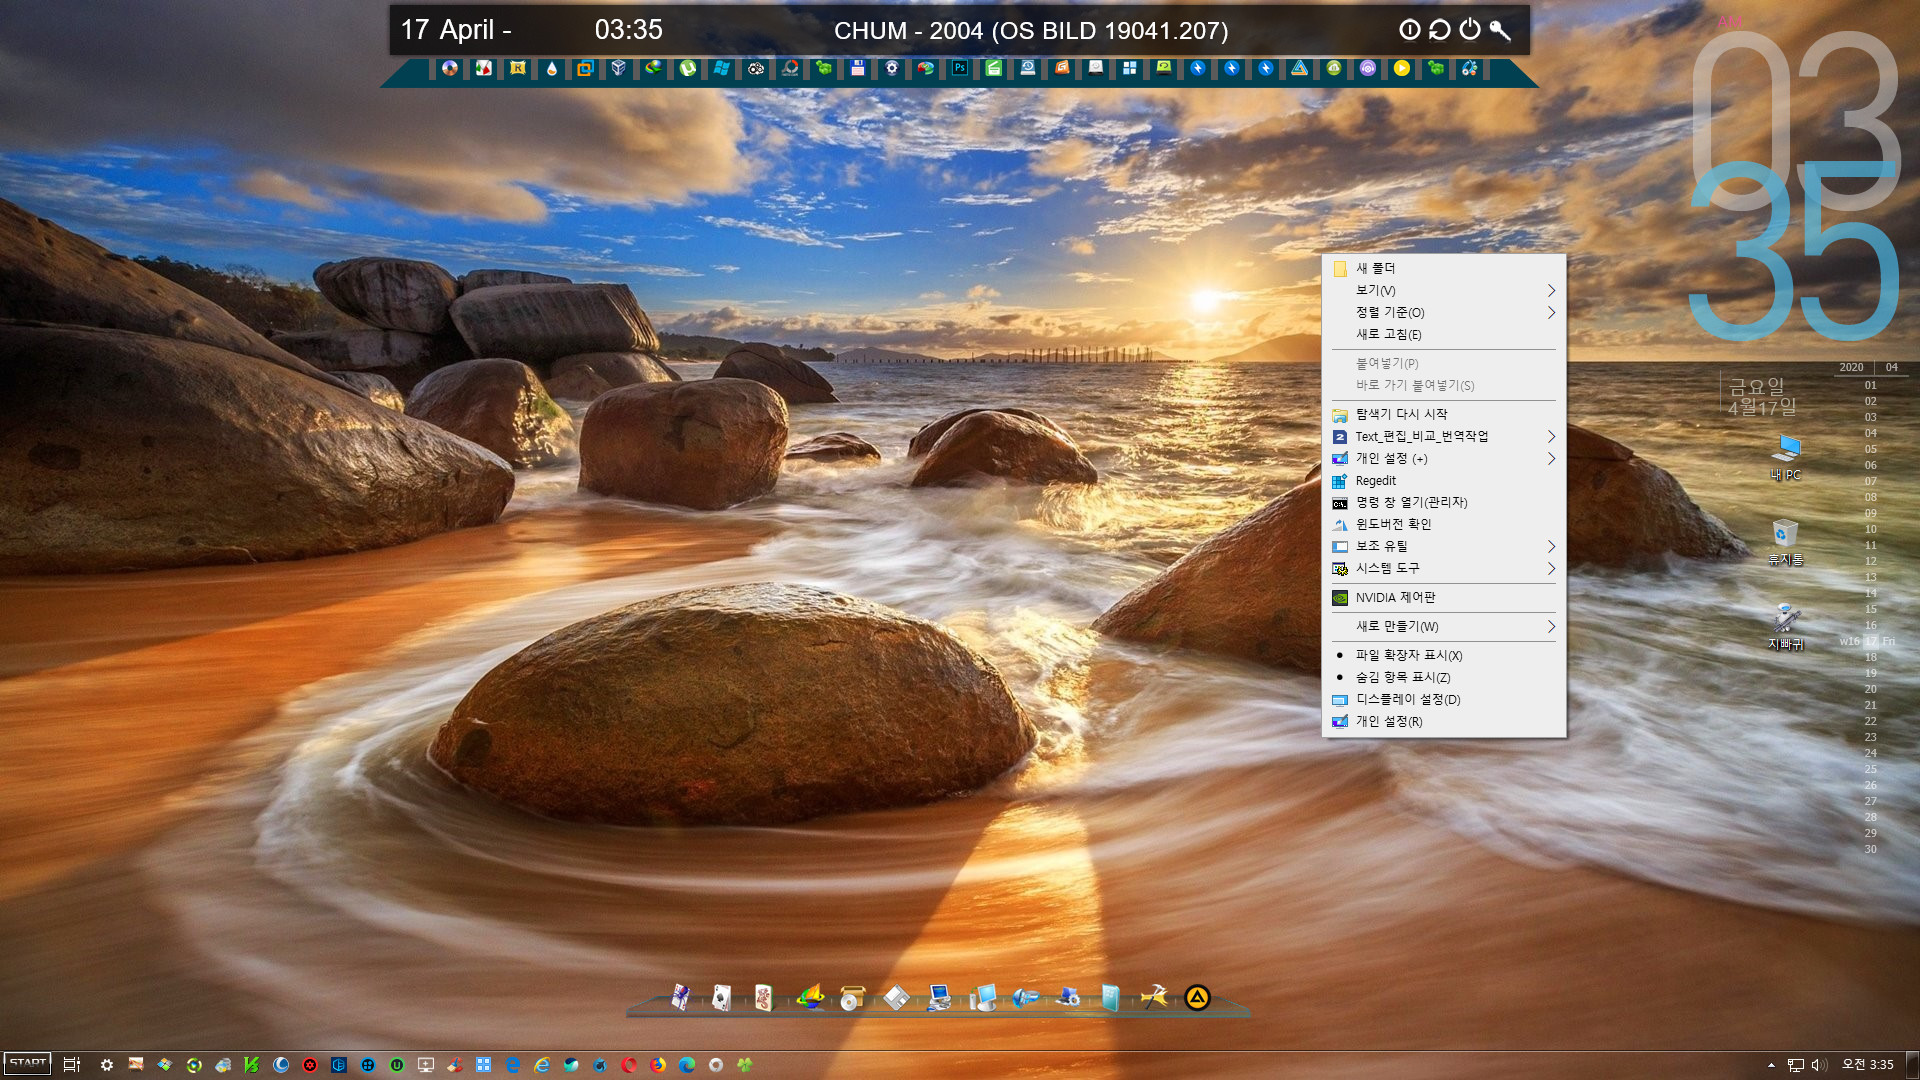The width and height of the screenshot is (1920, 1080).
Task: Click the circled exclamation icon in top bar
Action: [1409, 30]
